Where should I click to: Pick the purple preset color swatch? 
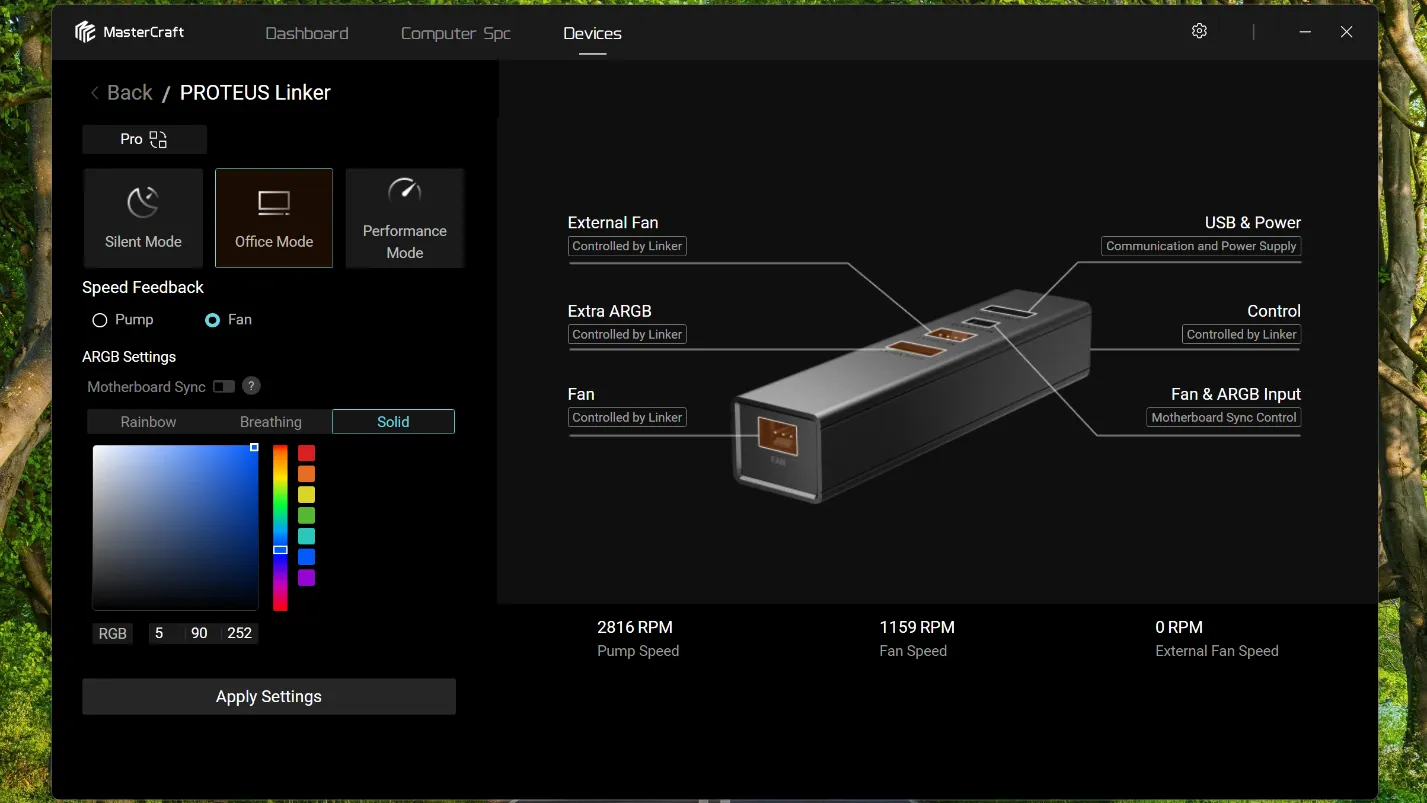(306, 578)
